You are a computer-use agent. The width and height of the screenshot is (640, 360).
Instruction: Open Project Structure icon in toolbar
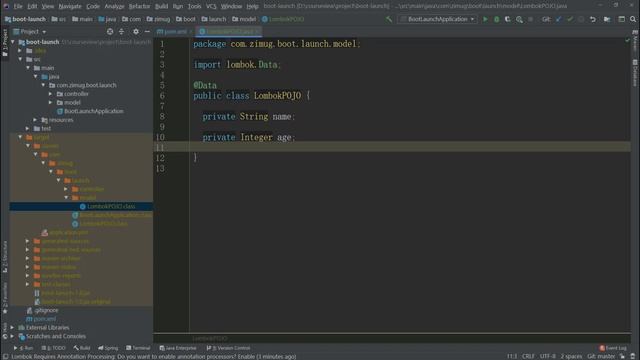point(607,19)
